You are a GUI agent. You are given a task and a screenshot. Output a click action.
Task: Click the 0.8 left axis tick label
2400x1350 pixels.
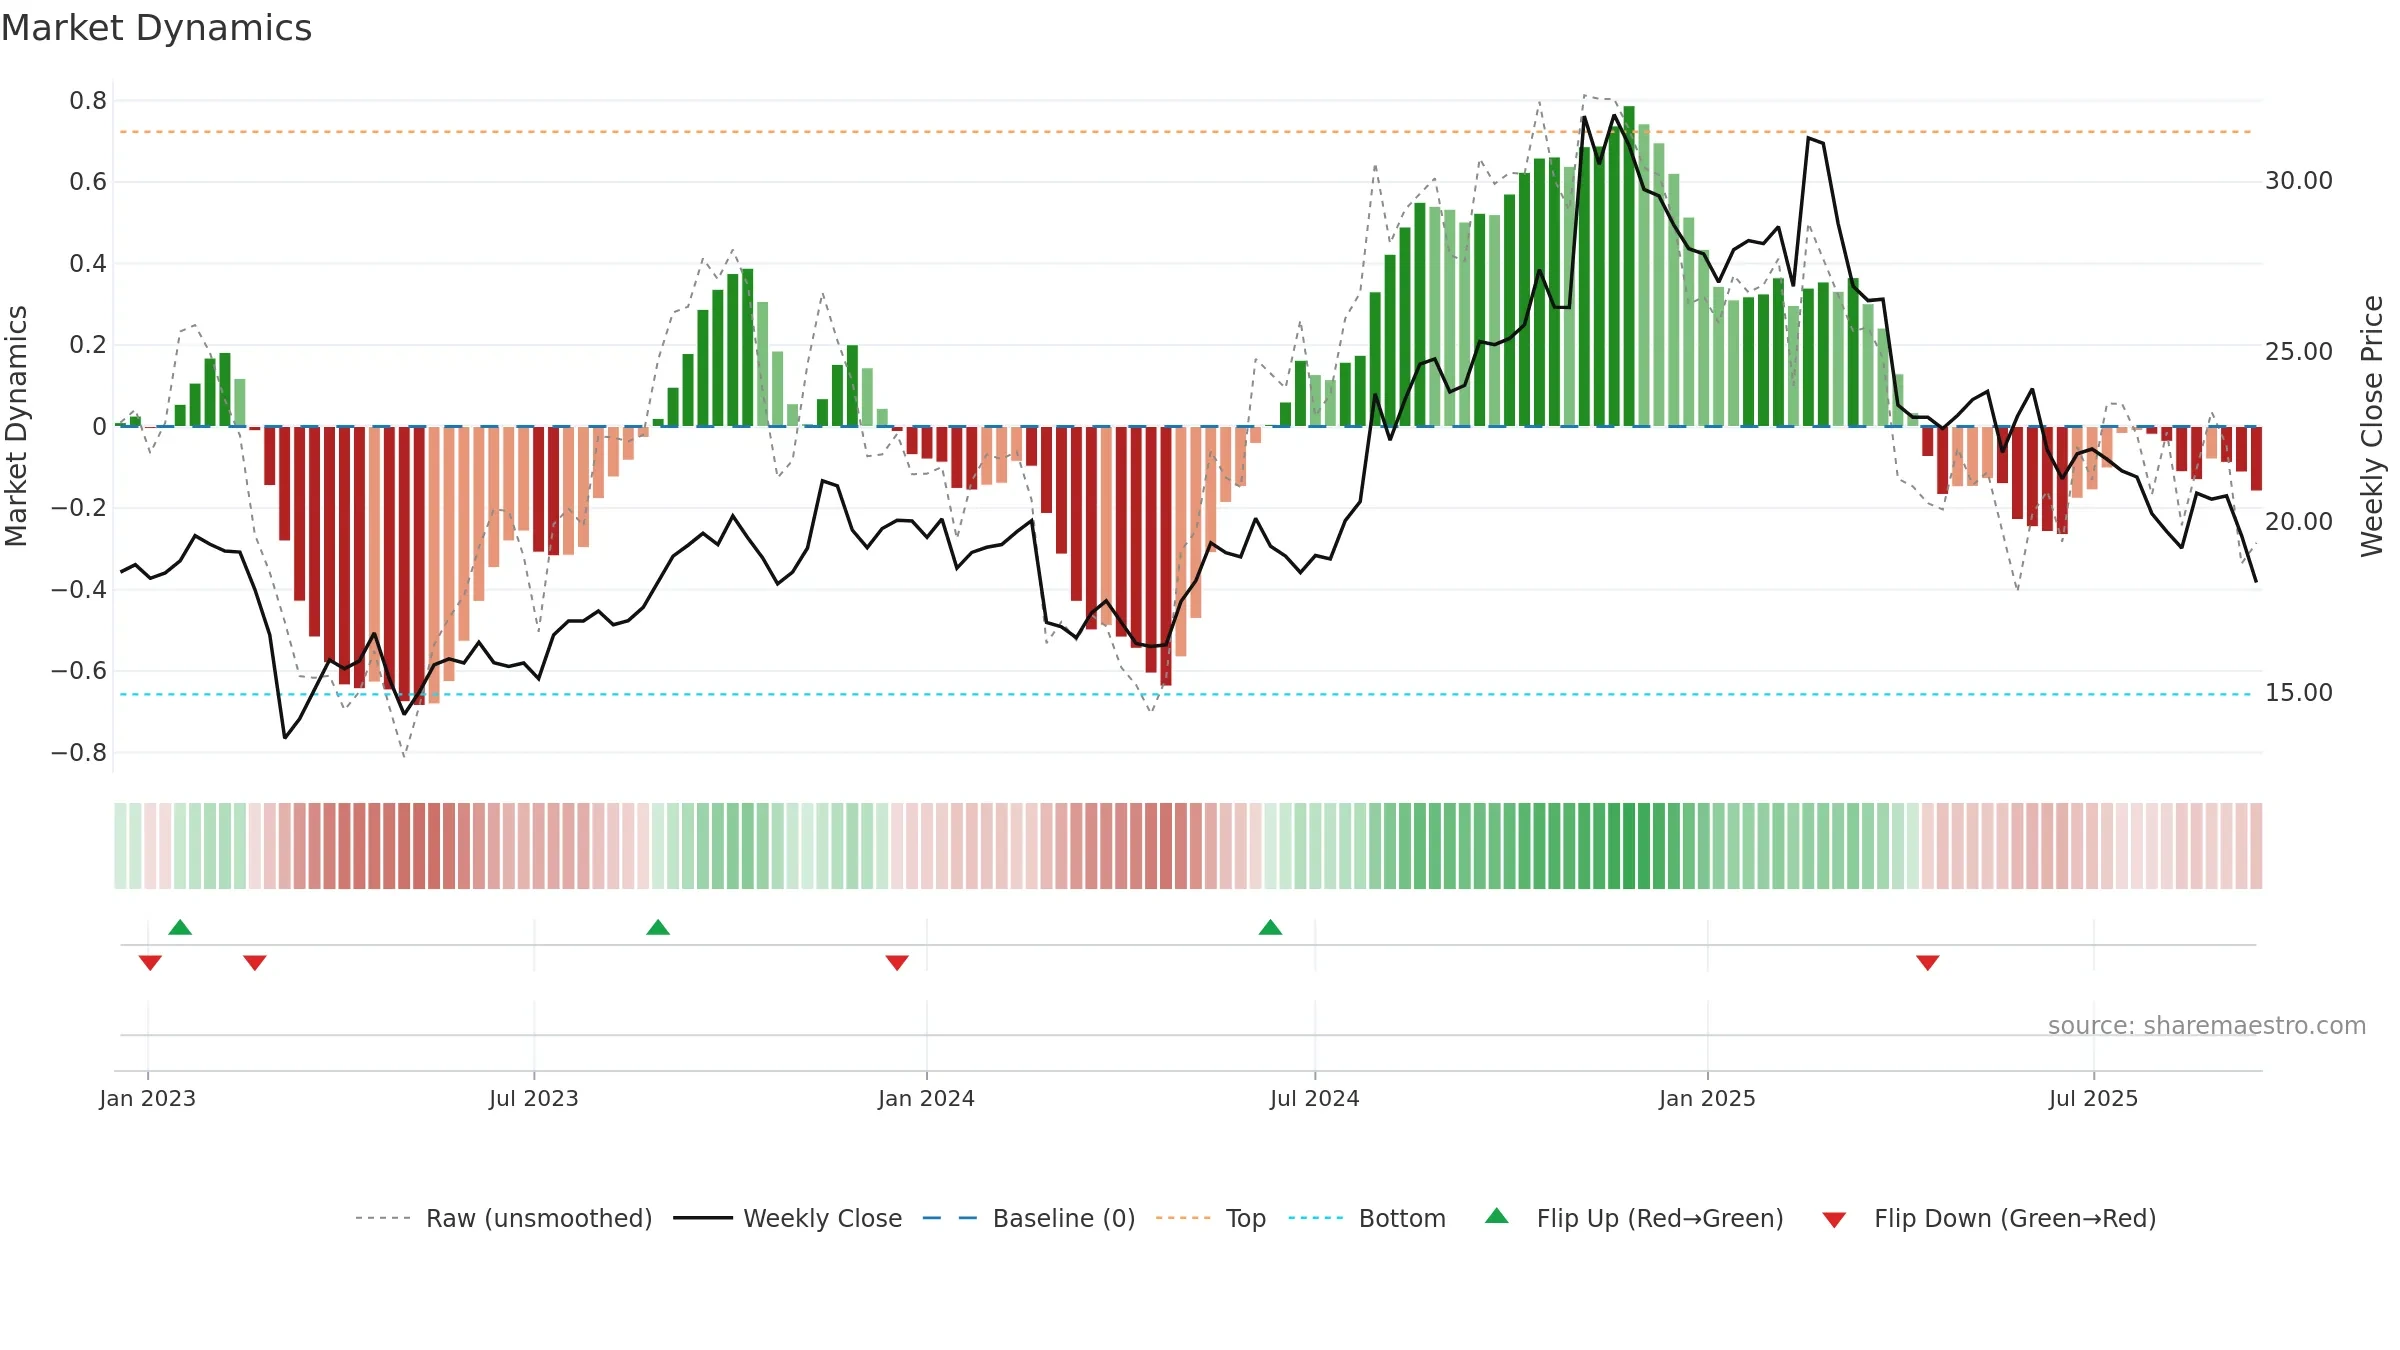(88, 101)
